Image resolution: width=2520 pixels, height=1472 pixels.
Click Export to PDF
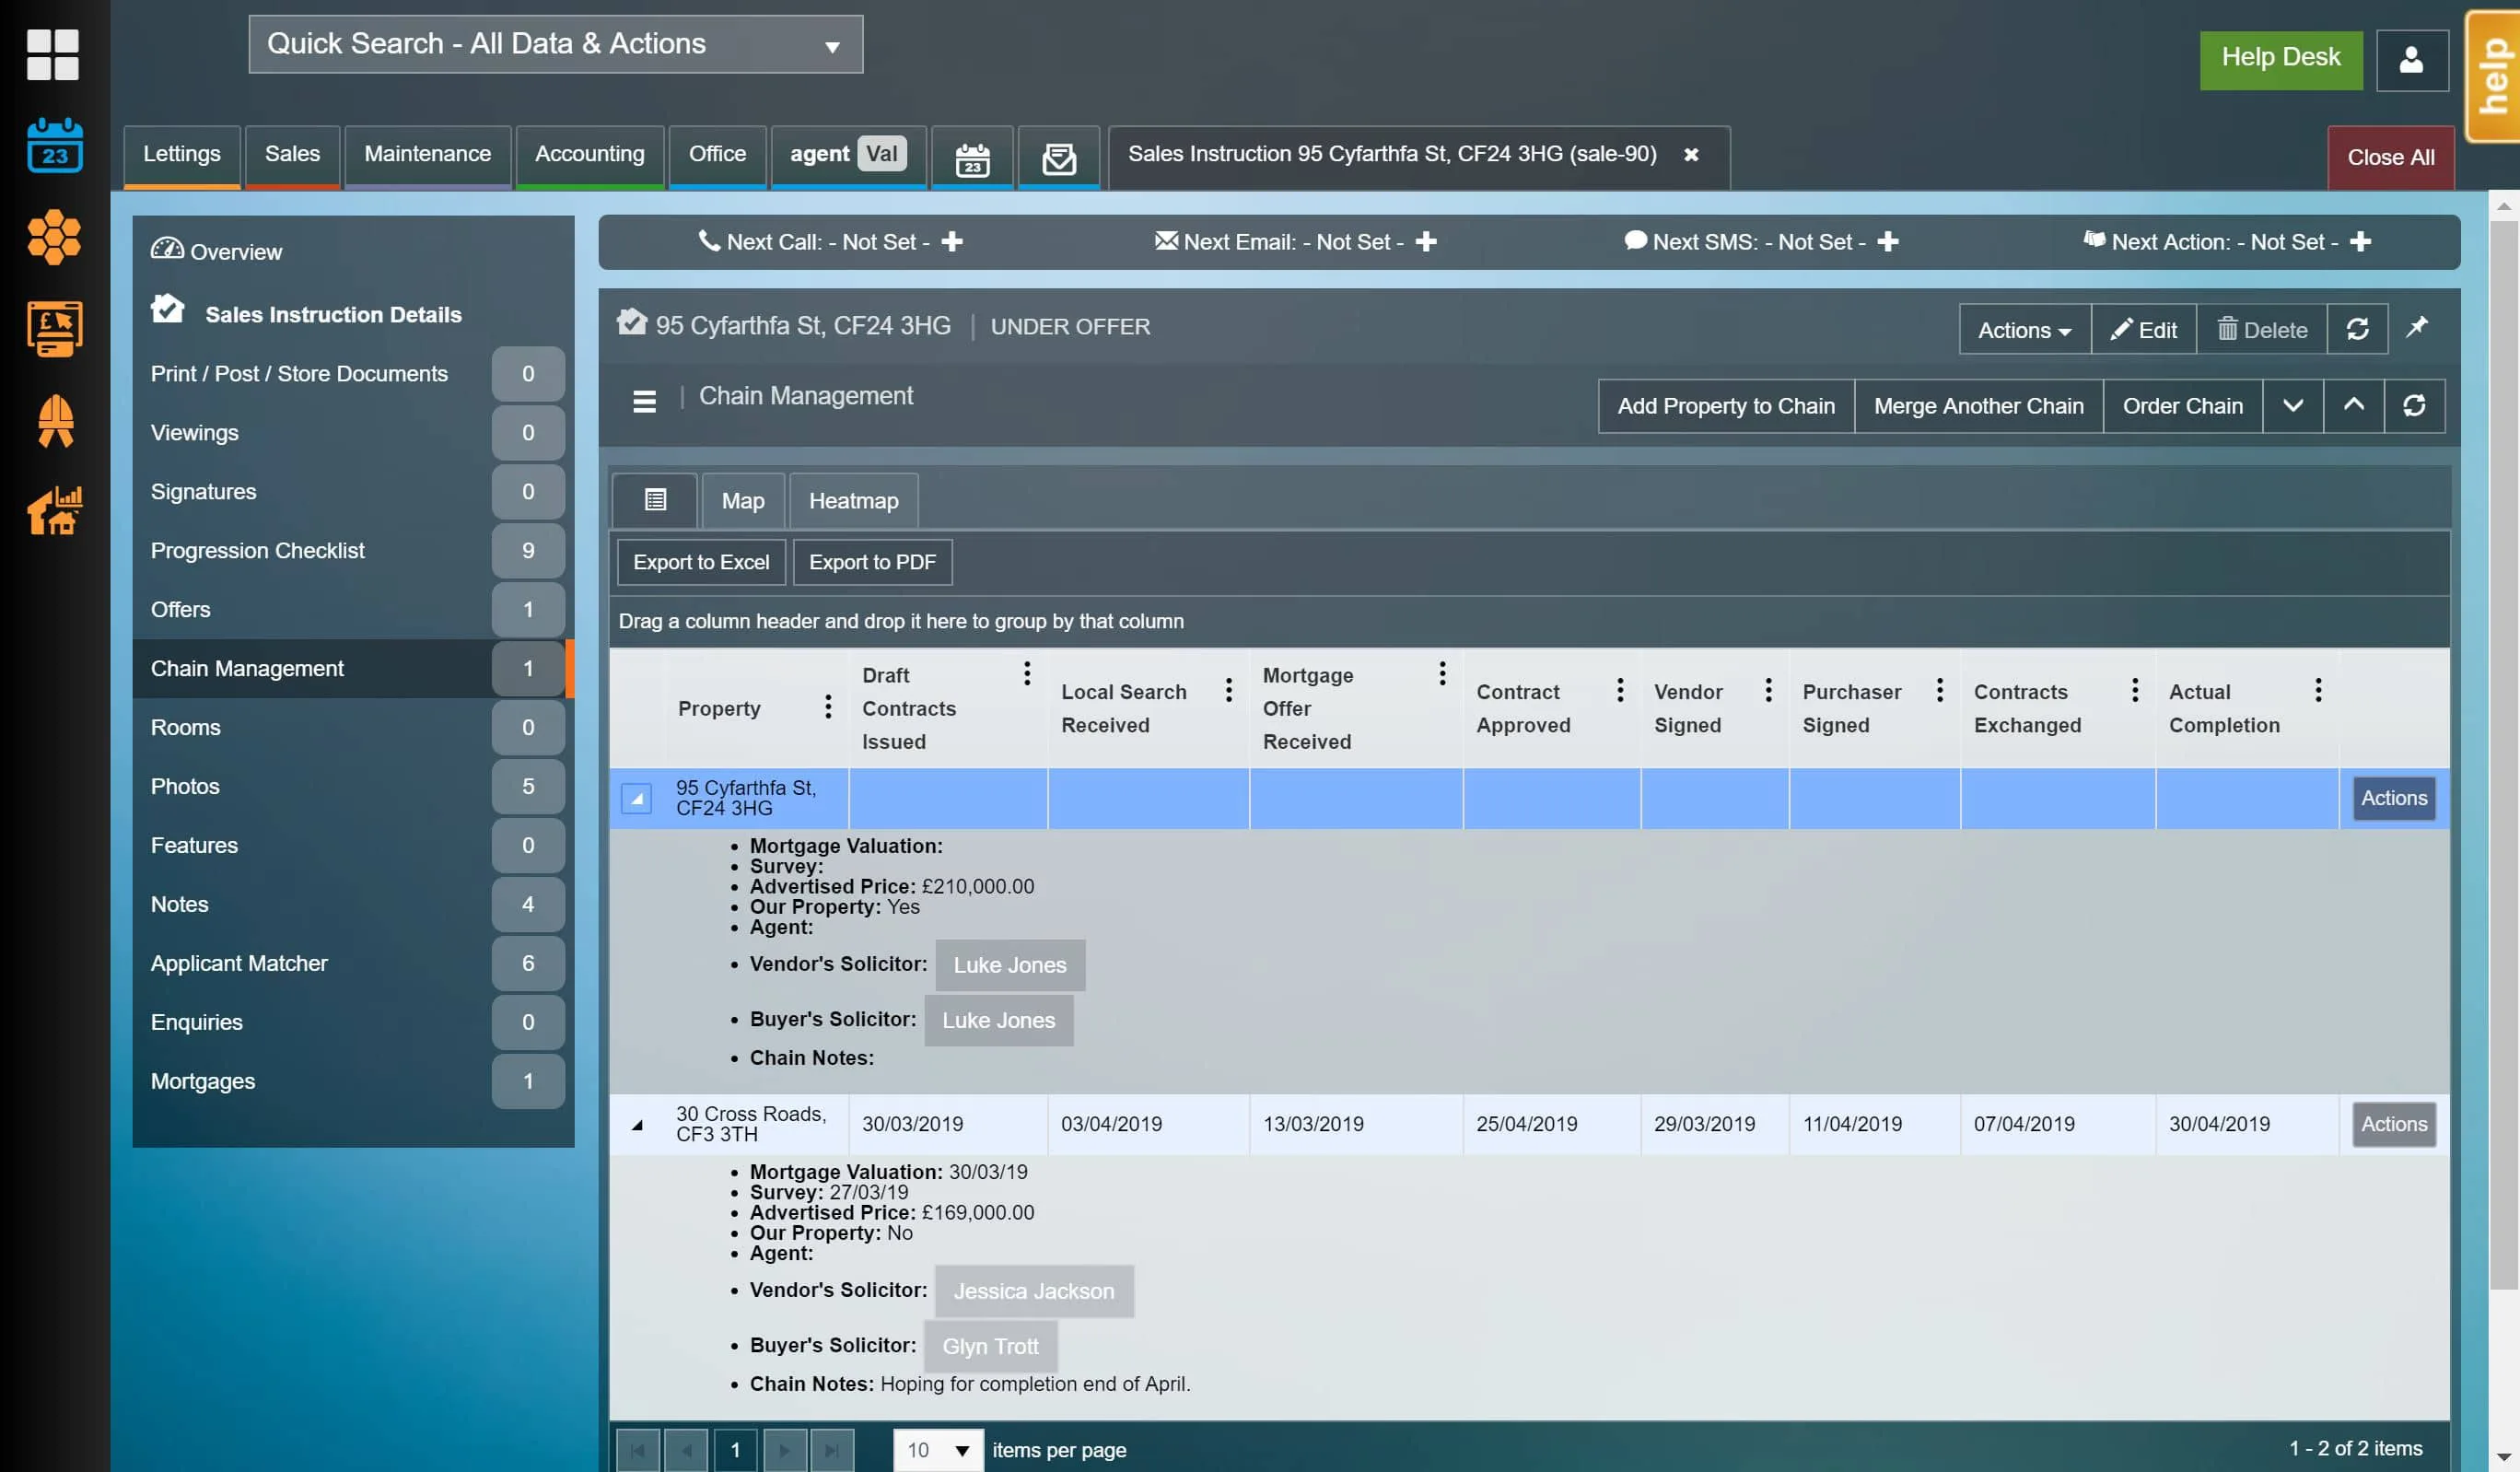(872, 562)
